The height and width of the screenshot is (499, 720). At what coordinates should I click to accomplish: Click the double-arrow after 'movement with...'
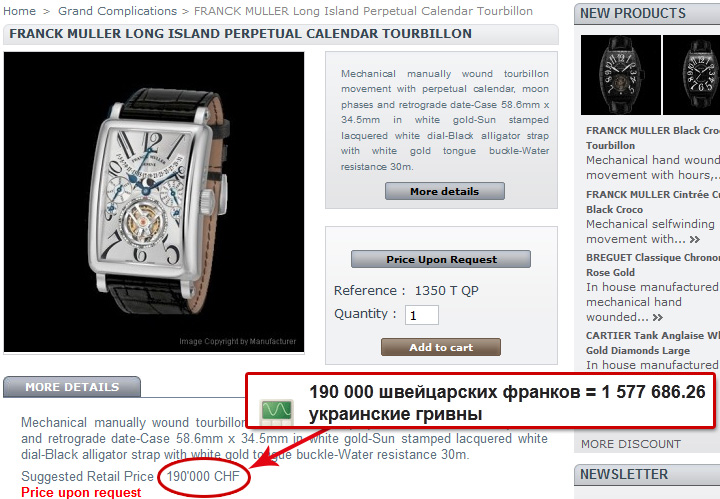coord(695,240)
